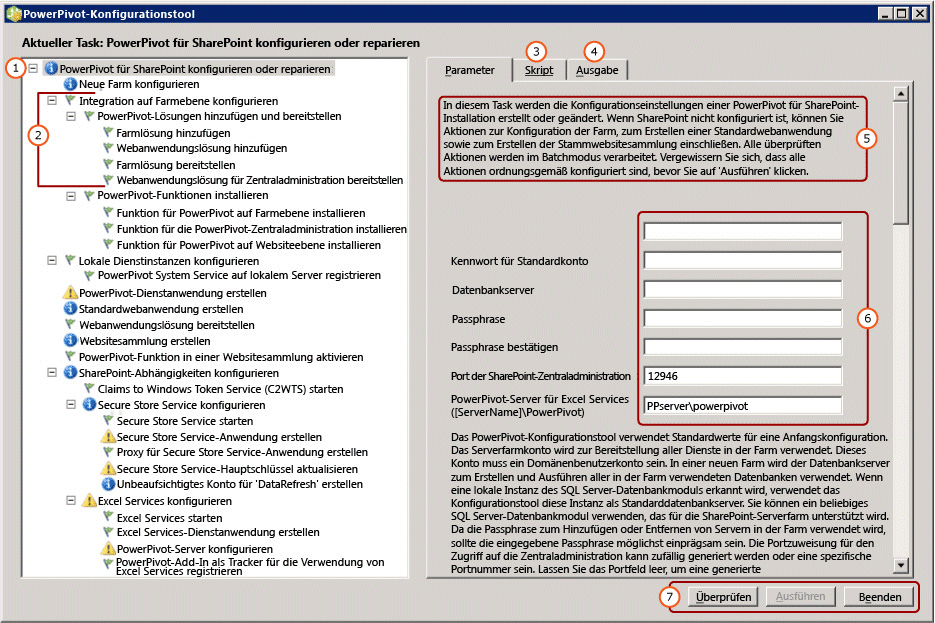Open the Ausgabe tab
This screenshot has height=623, width=935.
point(596,70)
